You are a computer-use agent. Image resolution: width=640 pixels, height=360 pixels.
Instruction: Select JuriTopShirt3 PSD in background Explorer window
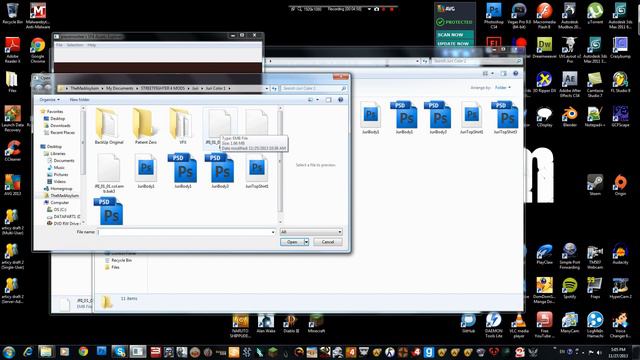[x=505, y=118]
